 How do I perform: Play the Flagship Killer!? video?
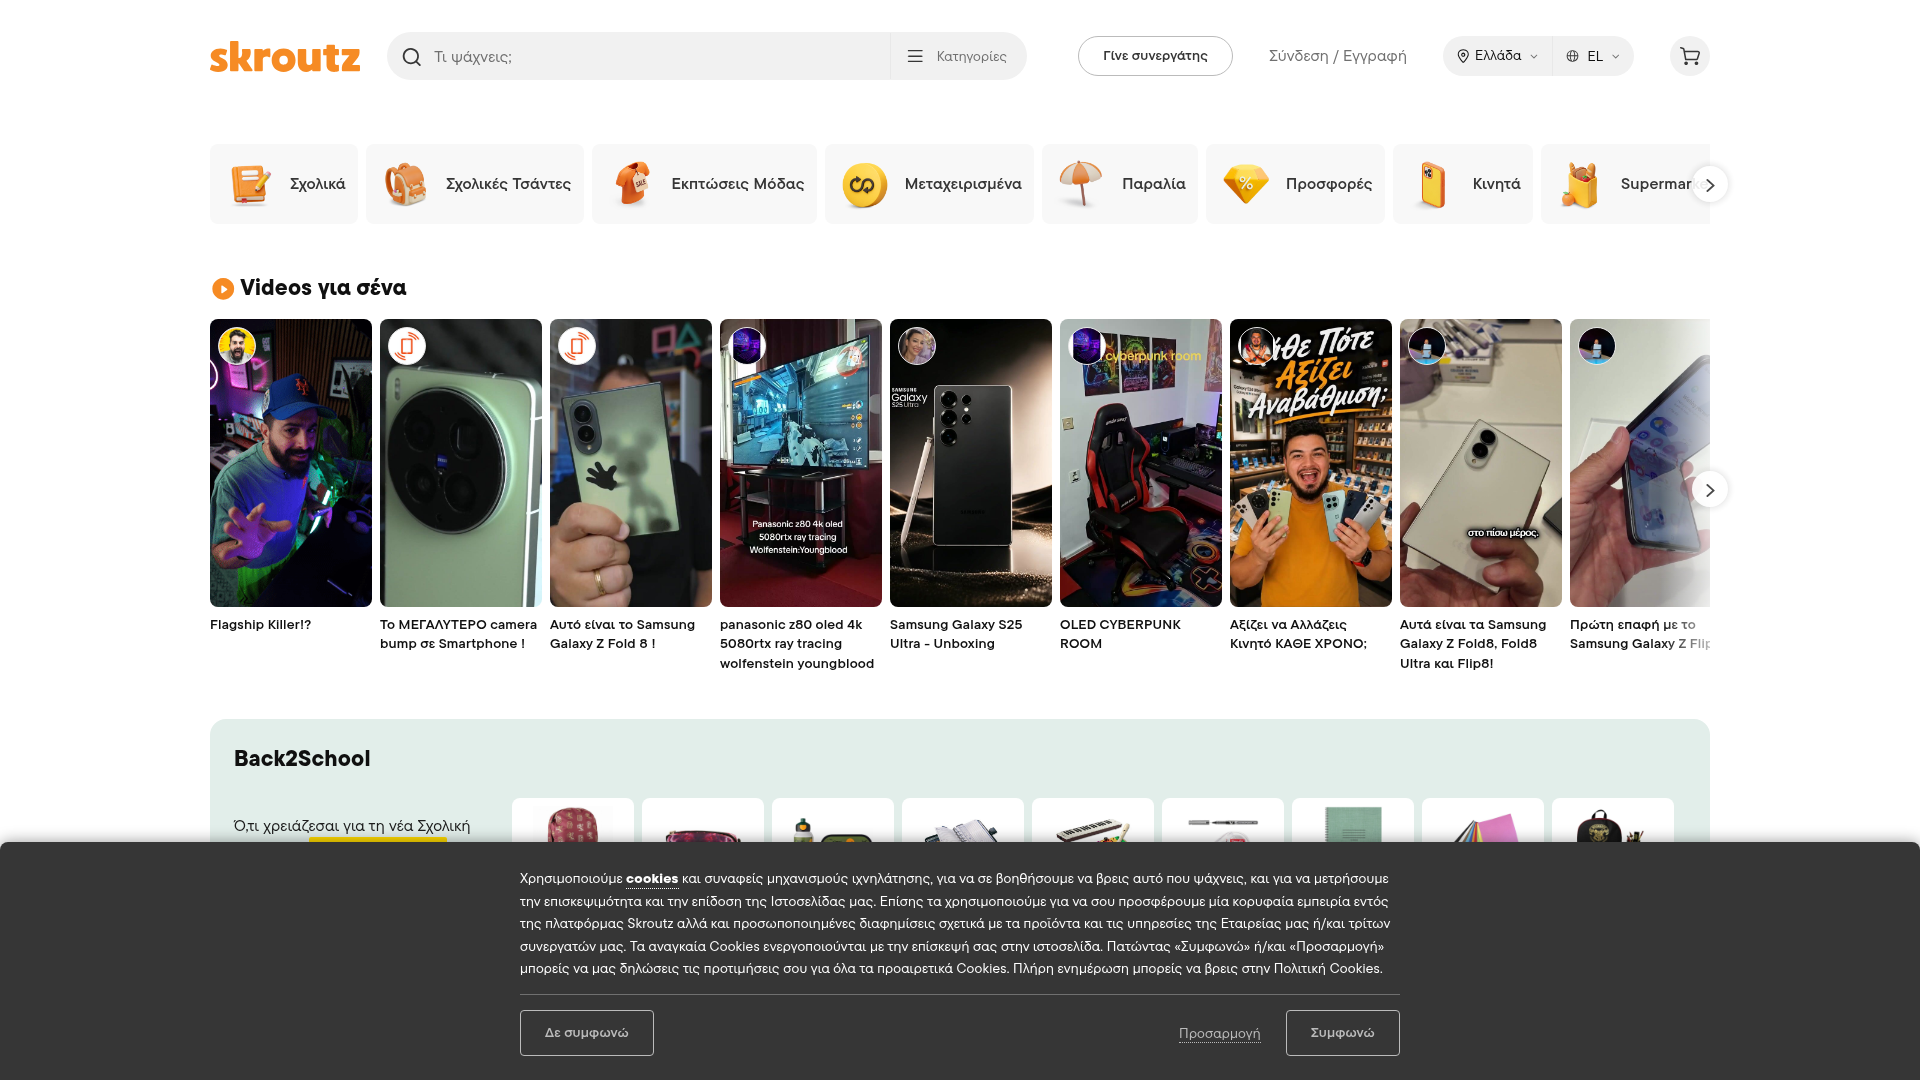[291, 463]
